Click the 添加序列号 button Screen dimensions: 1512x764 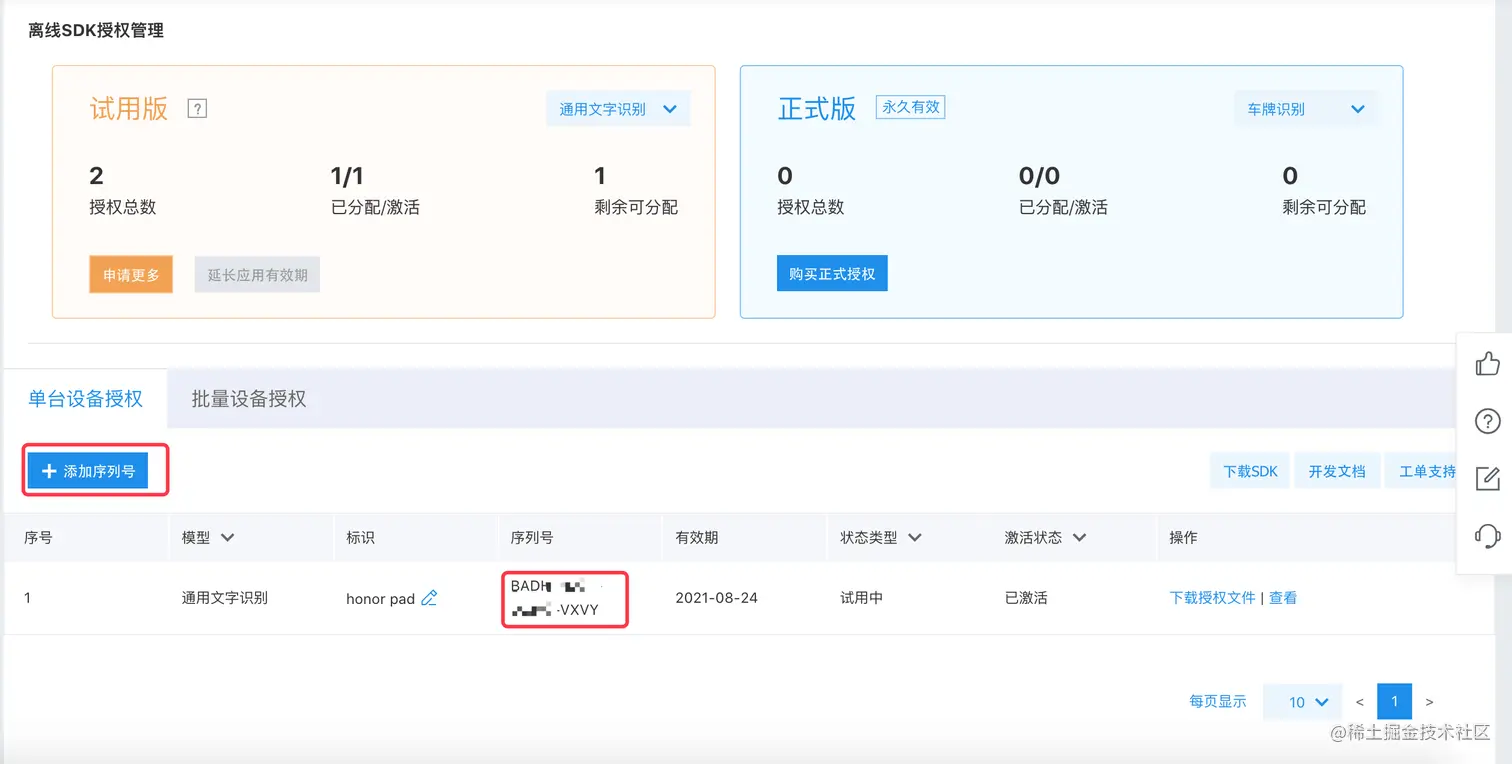(88, 471)
